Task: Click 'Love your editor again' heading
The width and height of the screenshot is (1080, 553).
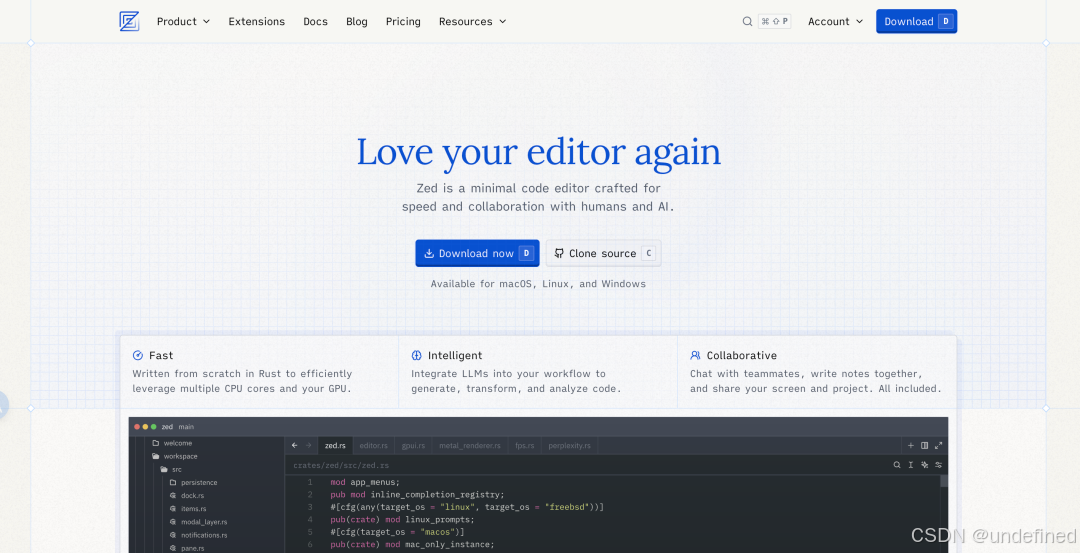Action: [x=539, y=152]
